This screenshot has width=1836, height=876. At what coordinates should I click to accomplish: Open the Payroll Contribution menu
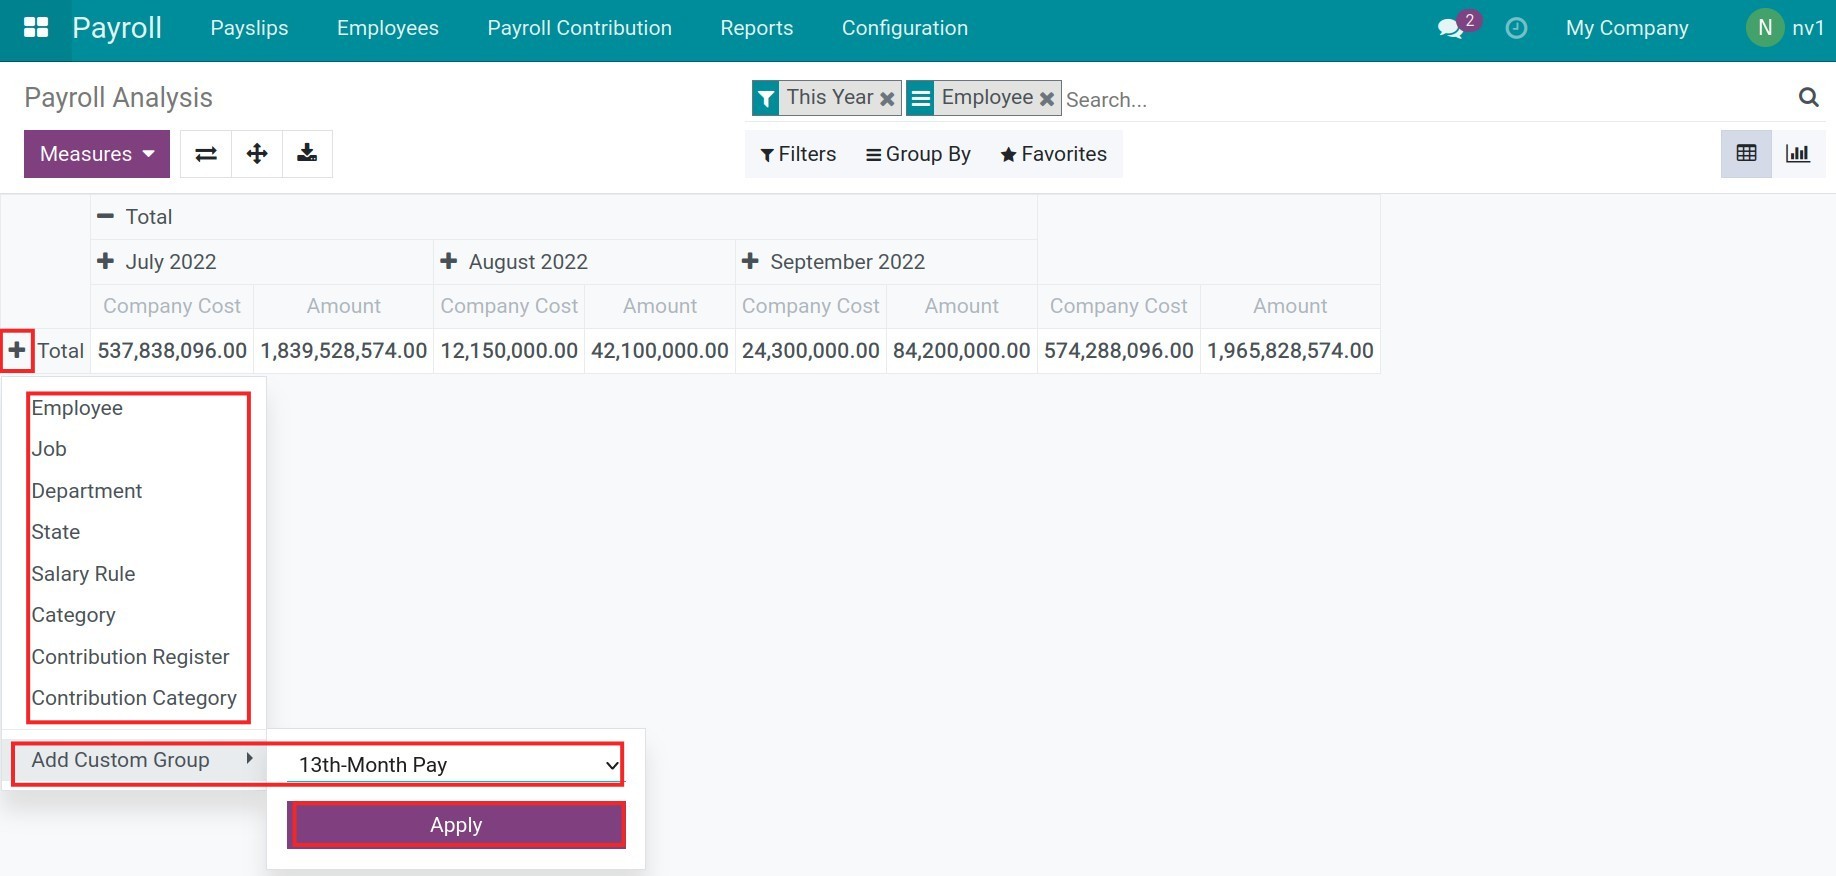pyautogui.click(x=580, y=28)
